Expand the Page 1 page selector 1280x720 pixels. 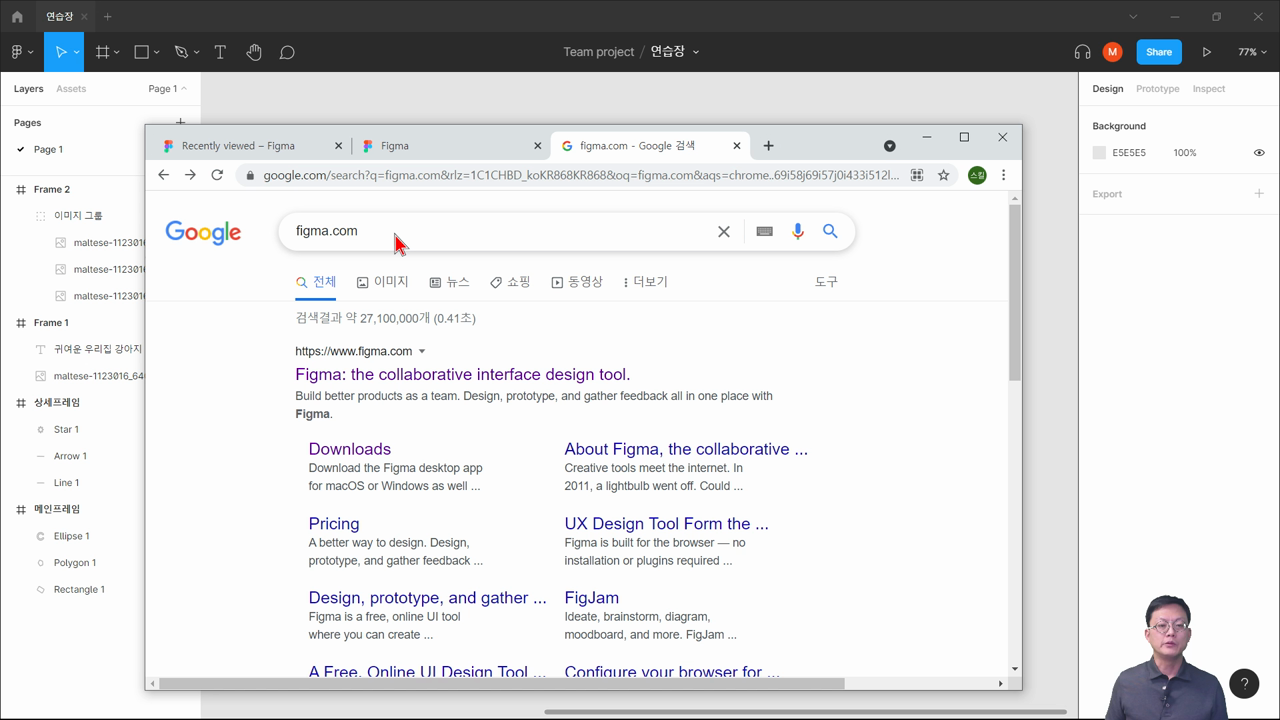click(x=167, y=89)
